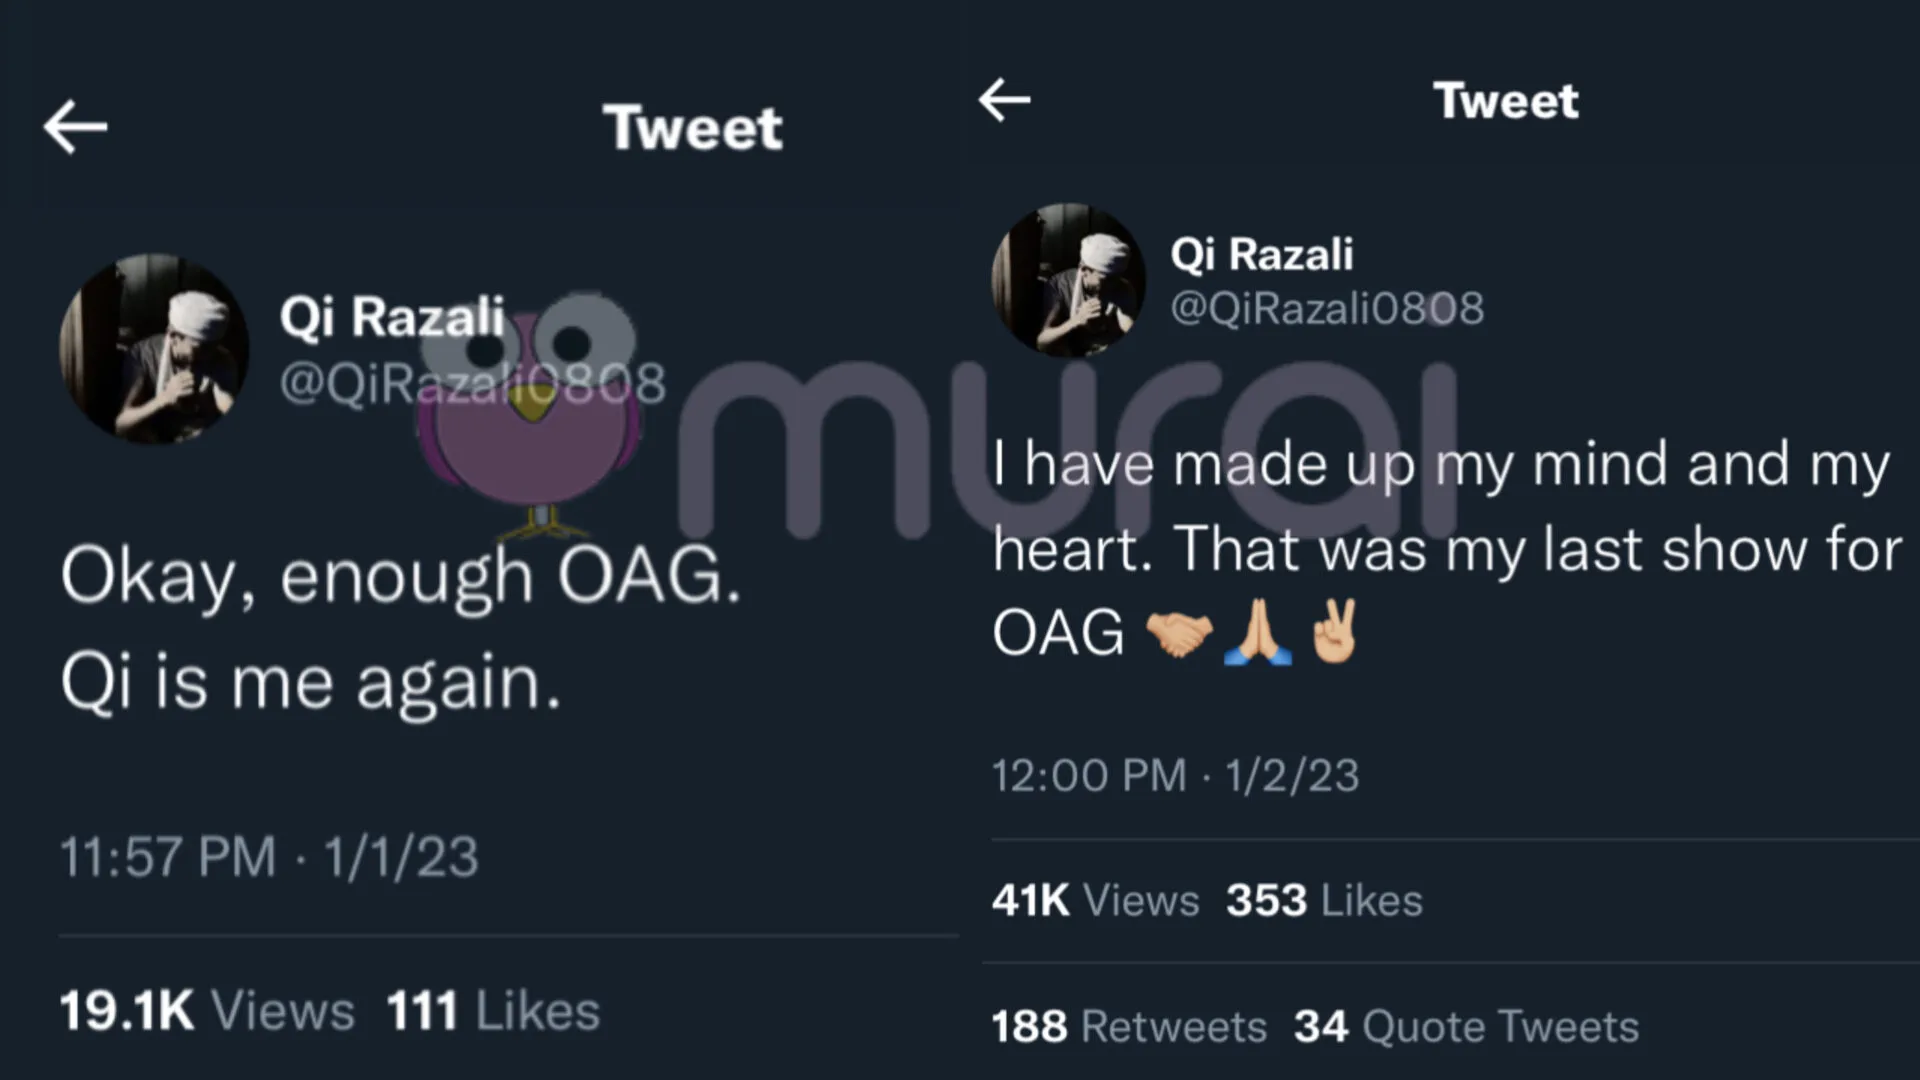Click the @QiRazali0808 handle on right tweet
Viewport: 1920px width, 1080px height.
(1327, 308)
